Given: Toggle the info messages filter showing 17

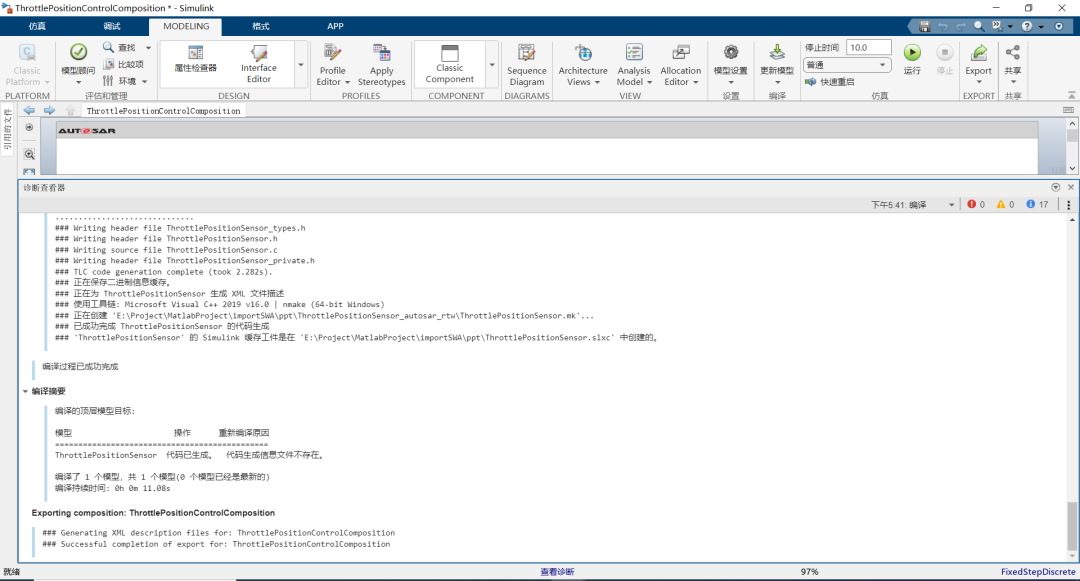Looking at the screenshot, I should tap(1037, 204).
